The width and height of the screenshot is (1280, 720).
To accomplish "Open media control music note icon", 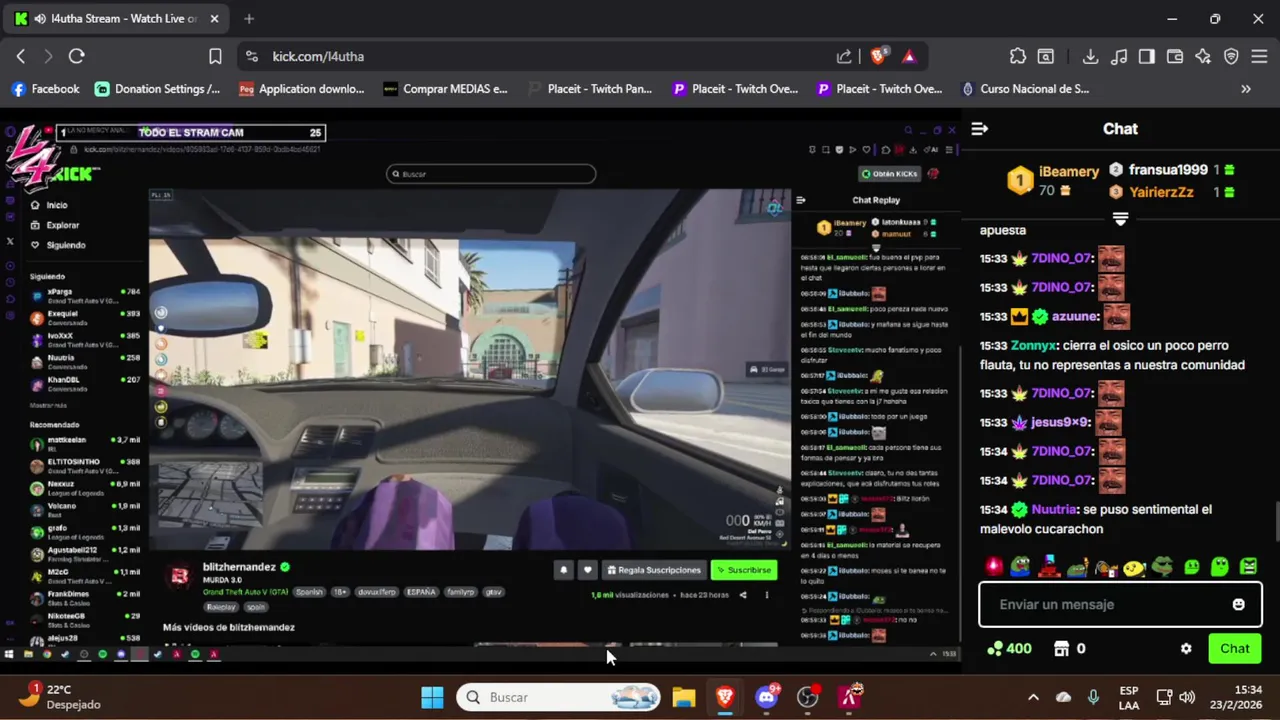I will pos(1119,57).
